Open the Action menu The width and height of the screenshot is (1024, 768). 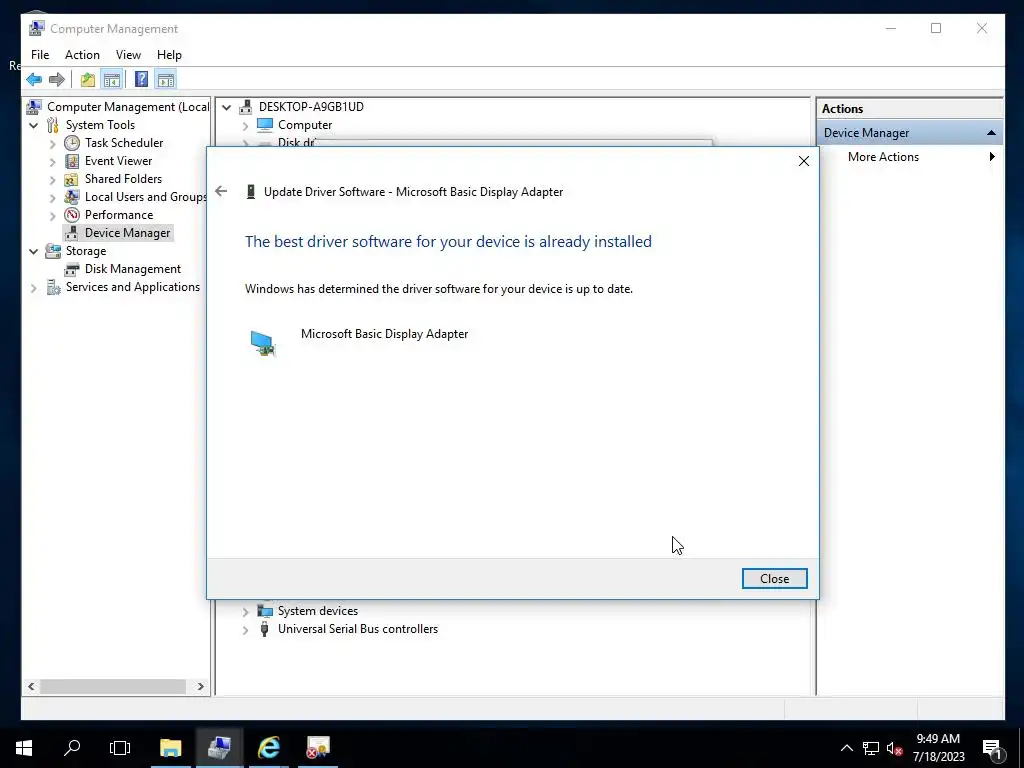point(82,55)
